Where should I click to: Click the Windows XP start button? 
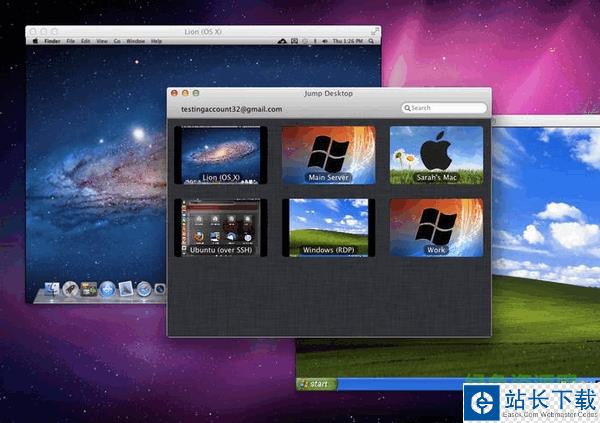coord(317,383)
